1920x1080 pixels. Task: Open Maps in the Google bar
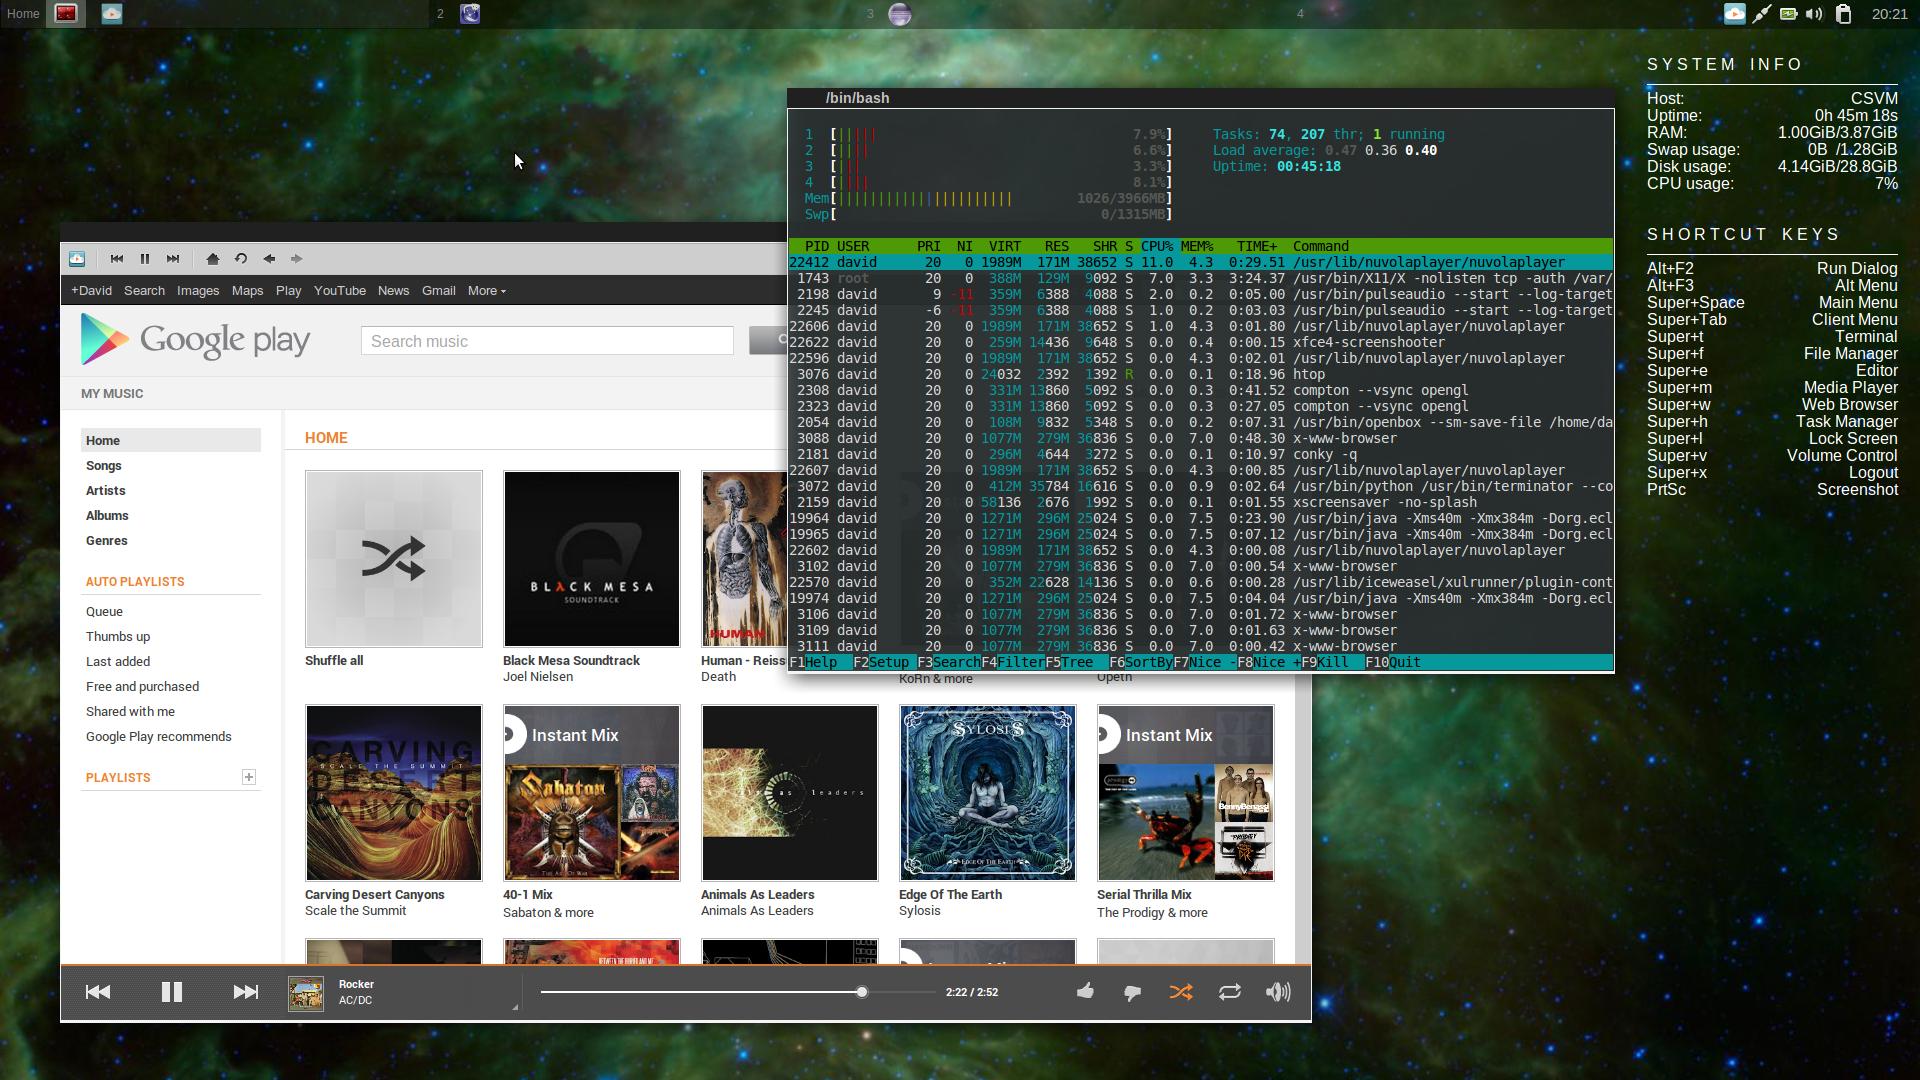(247, 291)
